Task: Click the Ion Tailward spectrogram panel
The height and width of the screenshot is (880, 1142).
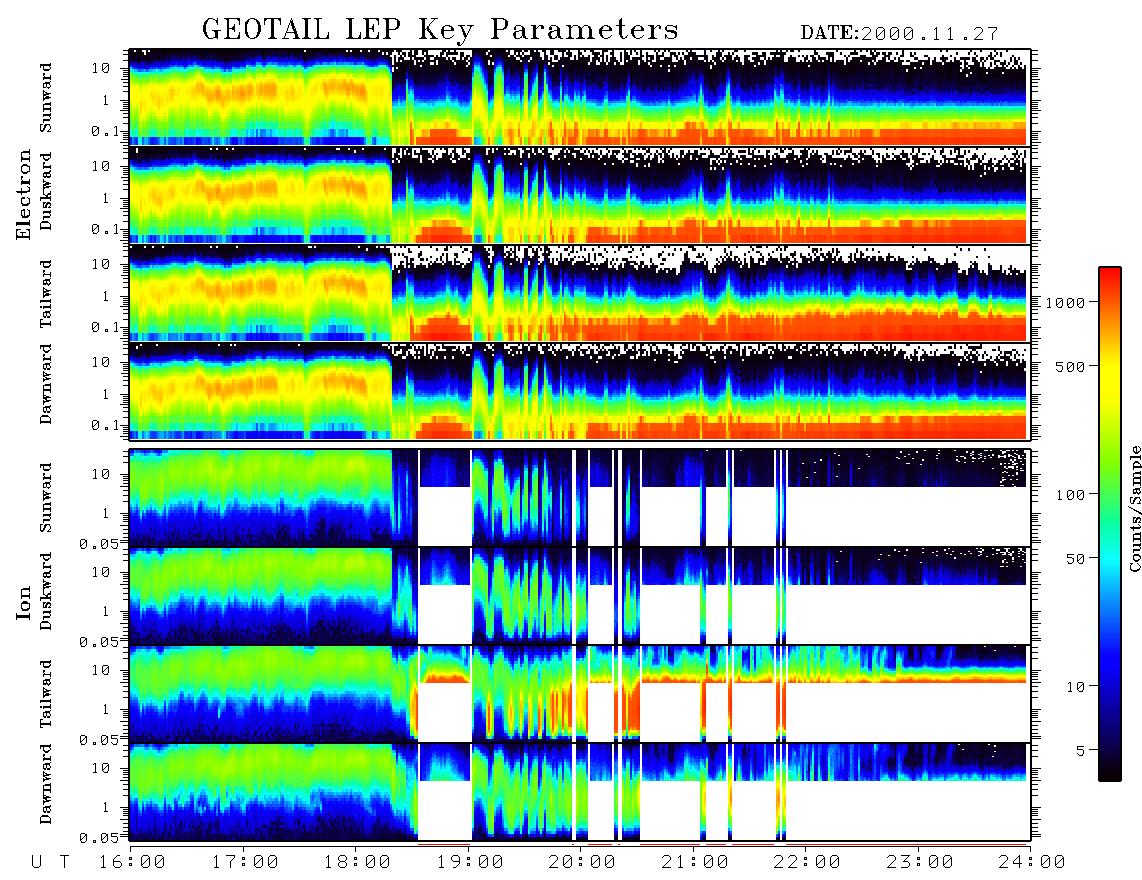Action: 580,694
